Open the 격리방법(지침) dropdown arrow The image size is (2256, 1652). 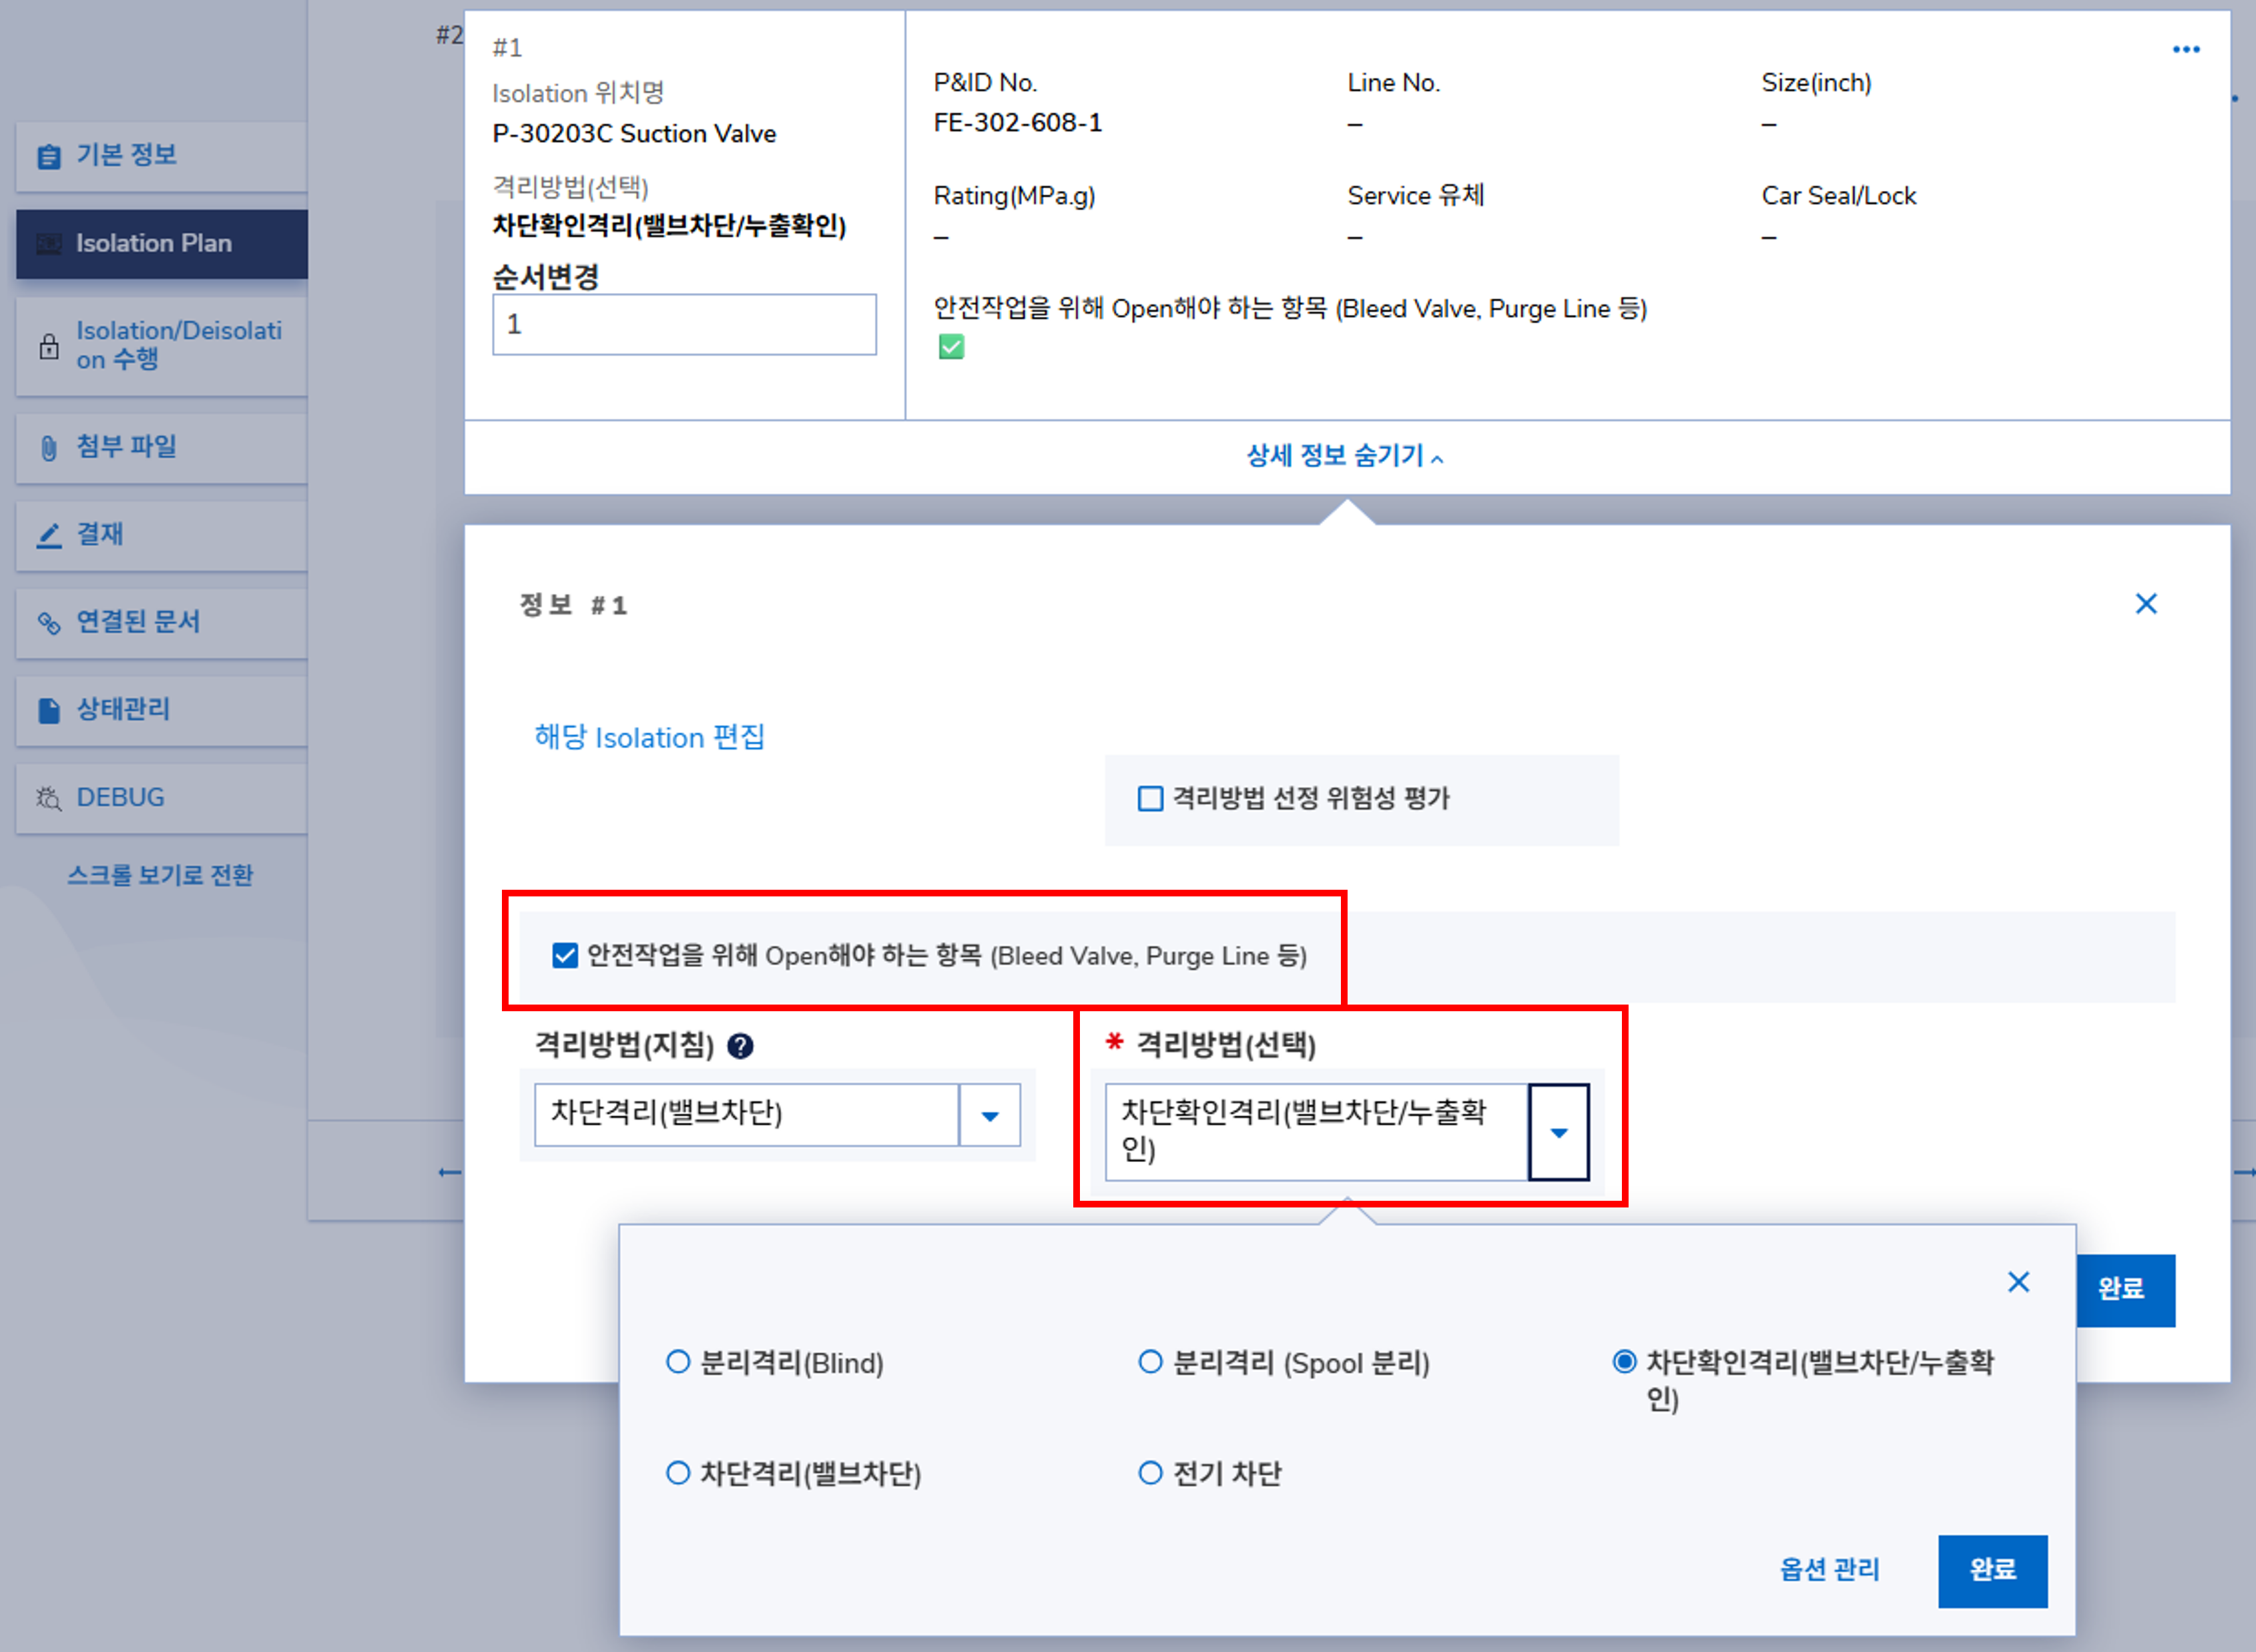pos(989,1115)
